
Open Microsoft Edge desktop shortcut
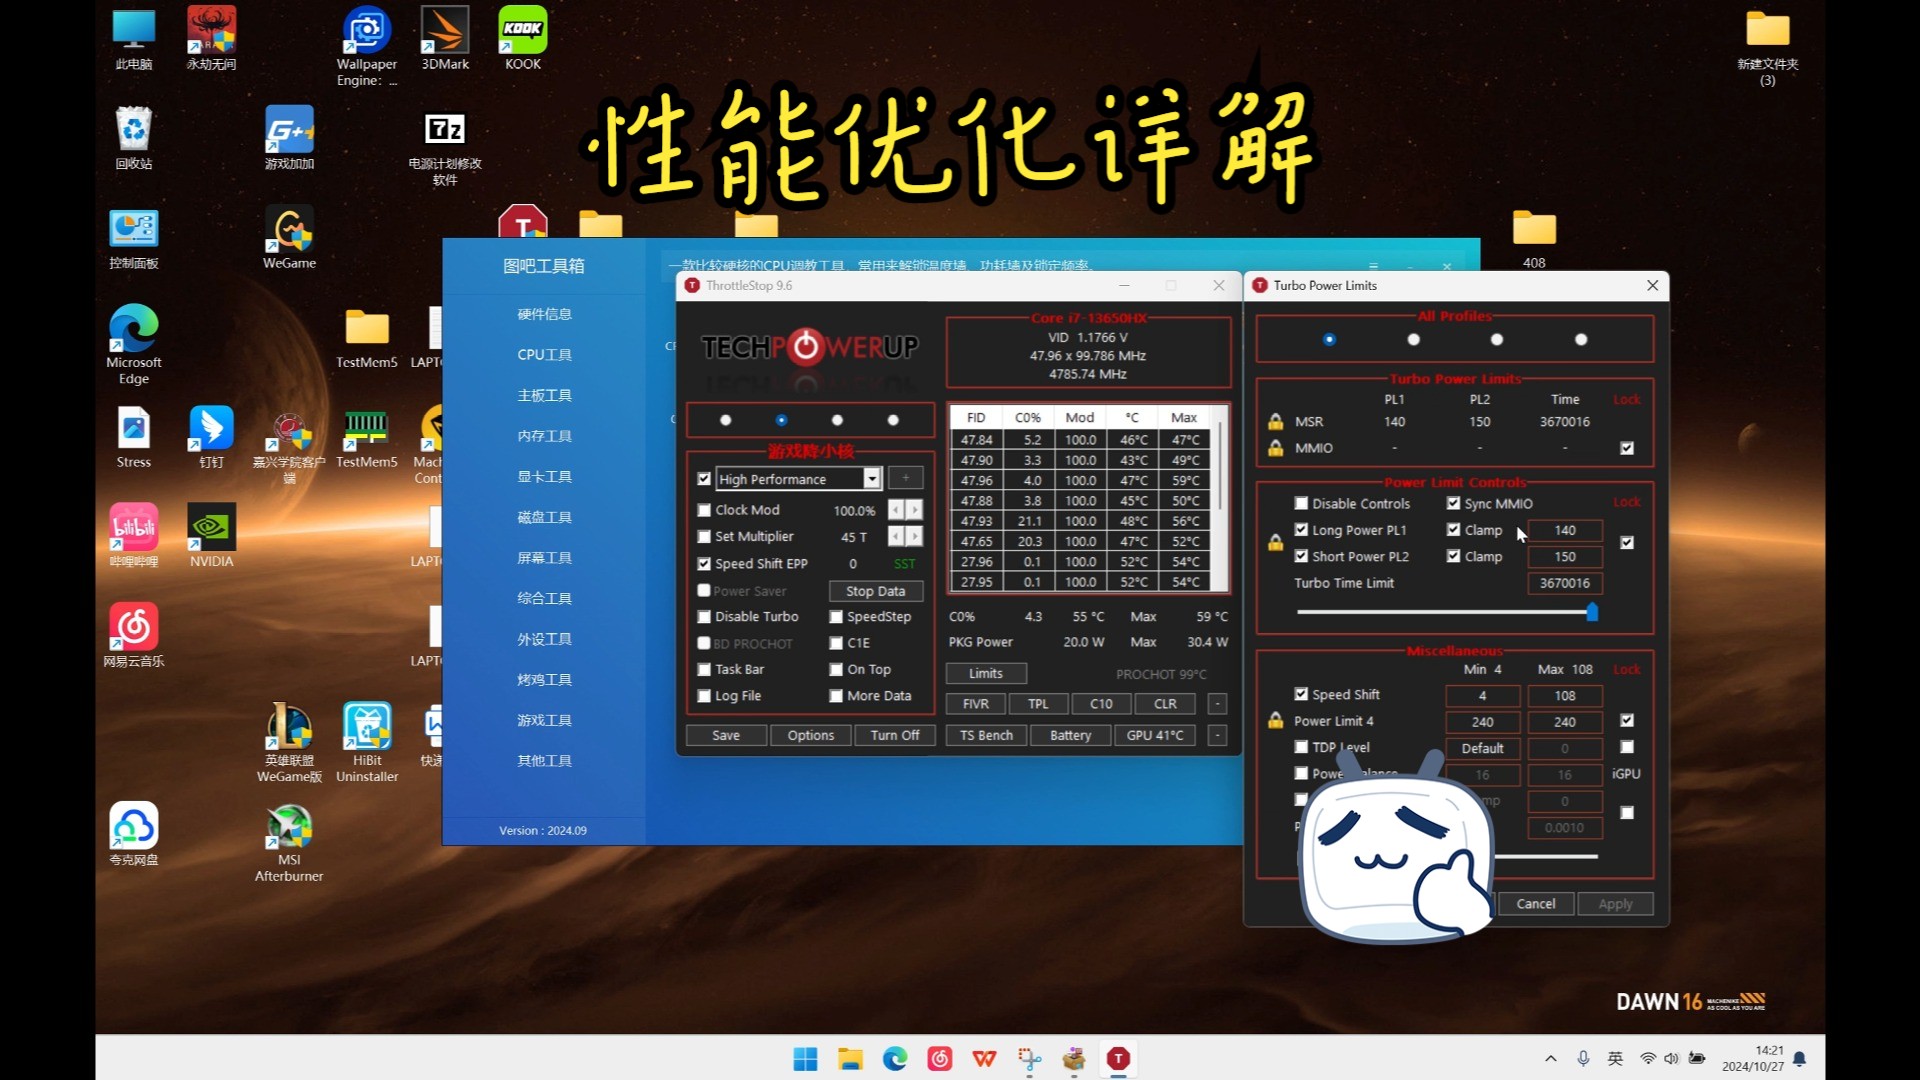(134, 344)
